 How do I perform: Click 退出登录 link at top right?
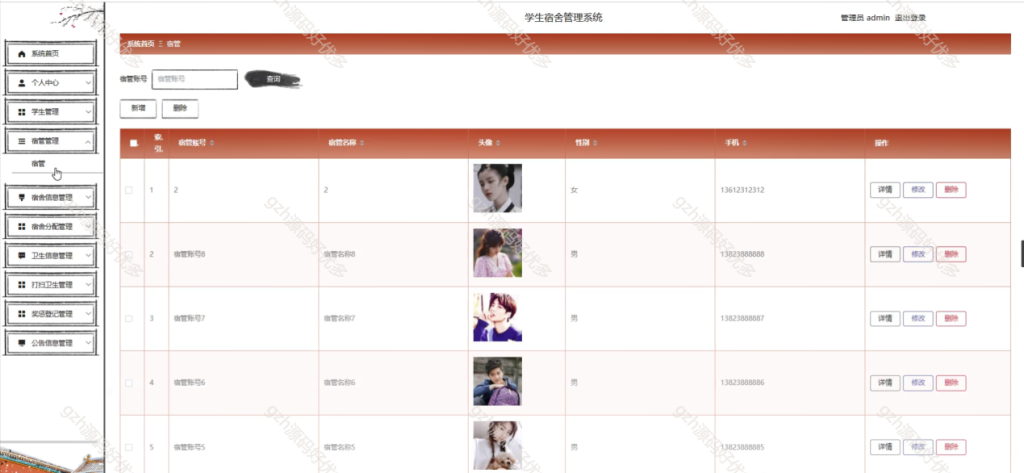click(x=910, y=18)
